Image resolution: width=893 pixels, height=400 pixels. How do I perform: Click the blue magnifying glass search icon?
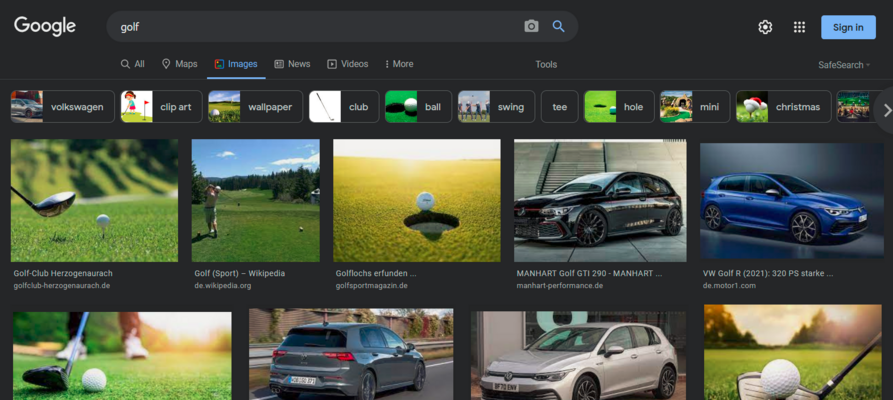pyautogui.click(x=559, y=26)
